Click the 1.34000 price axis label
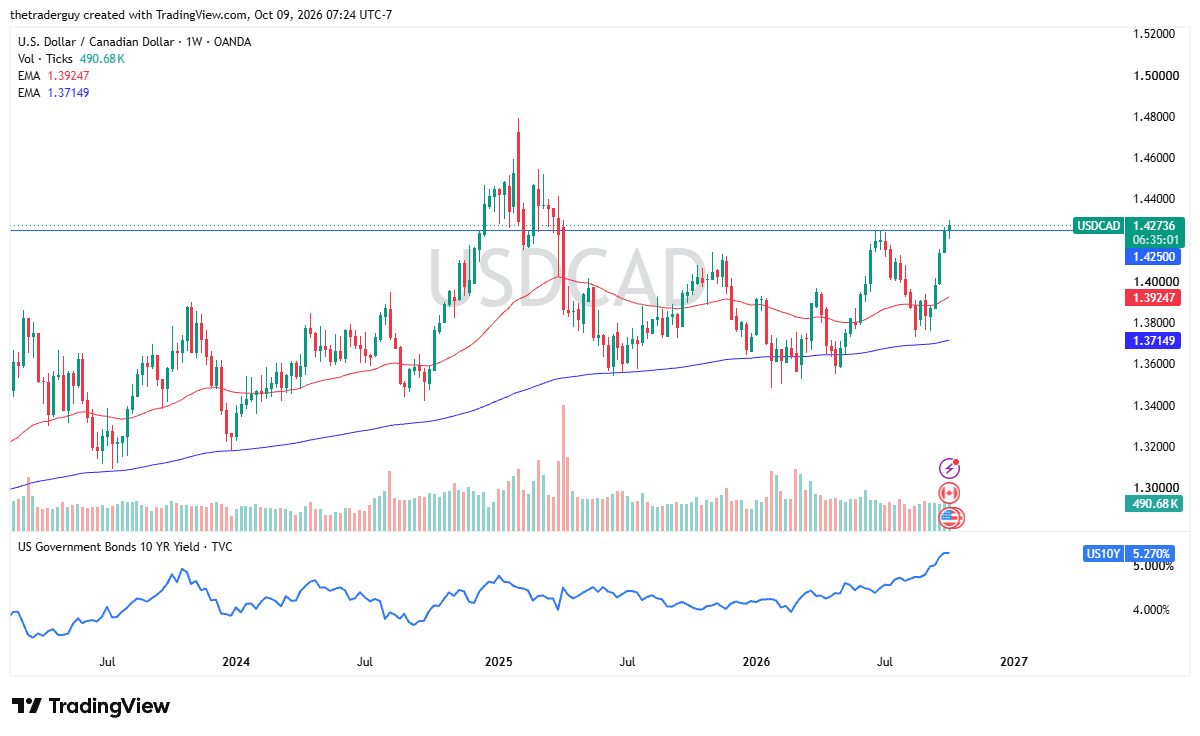 click(x=1154, y=405)
